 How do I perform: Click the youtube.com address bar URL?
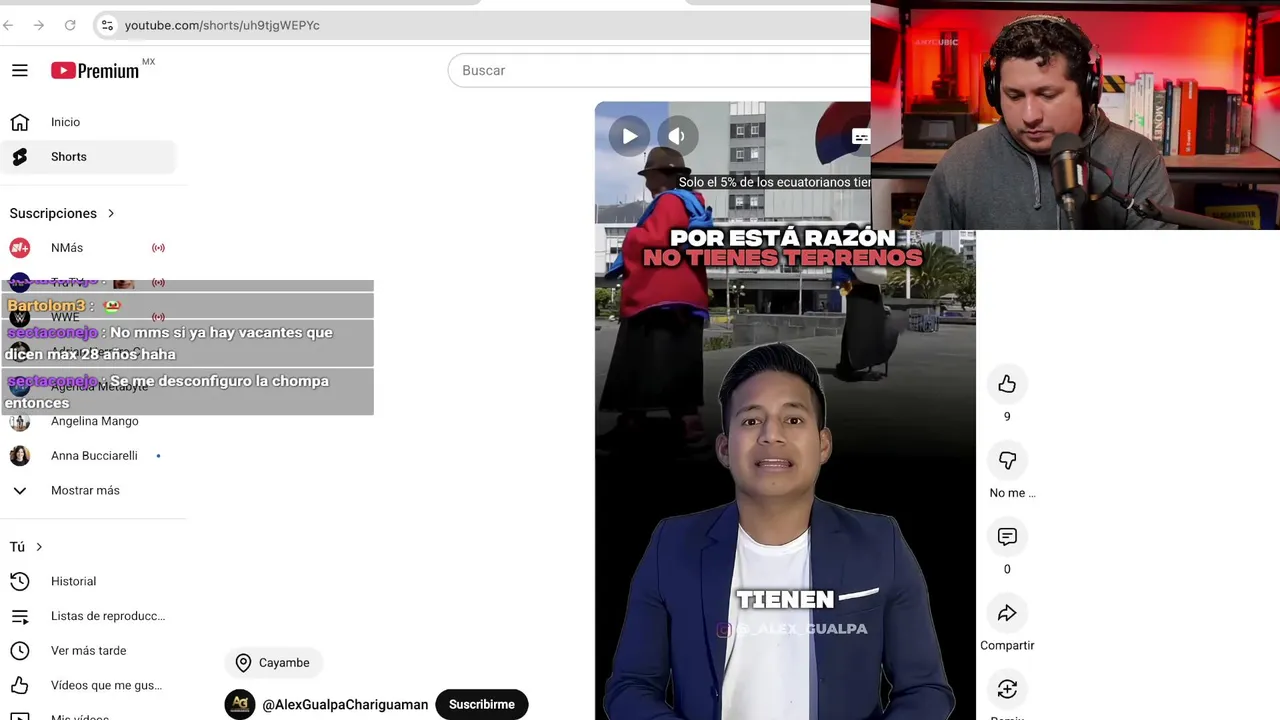click(222, 25)
